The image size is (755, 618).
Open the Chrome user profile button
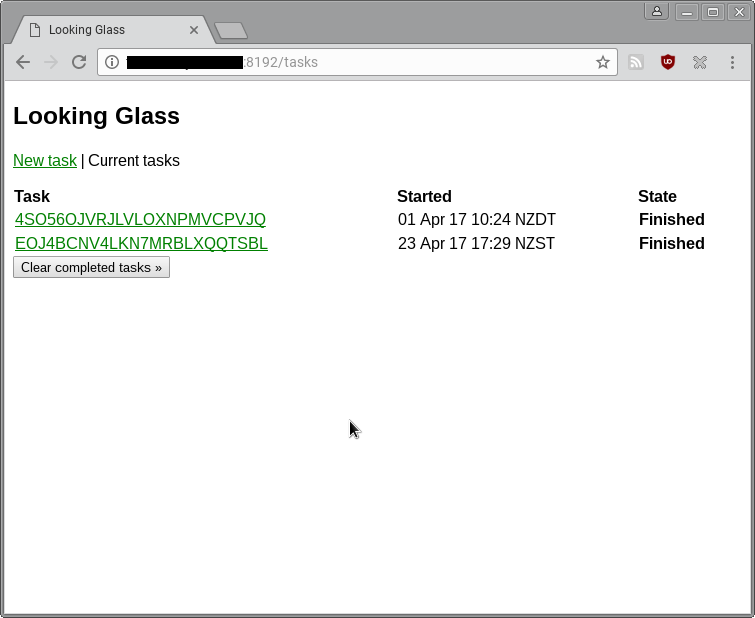[x=657, y=12]
